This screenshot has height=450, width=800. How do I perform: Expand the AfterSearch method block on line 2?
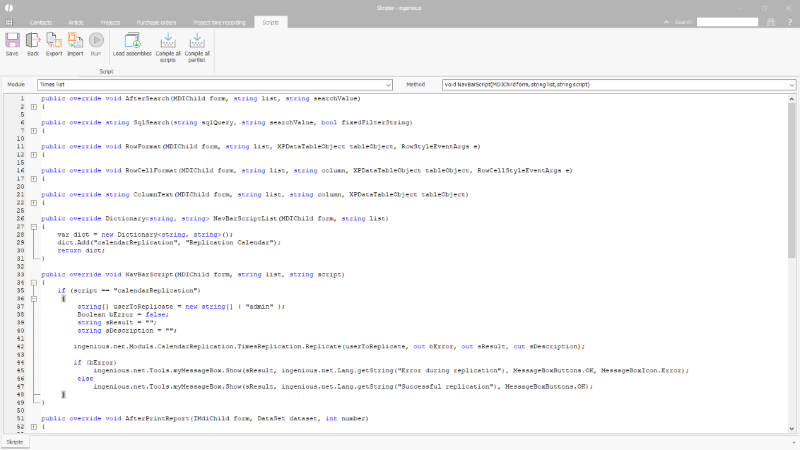click(x=34, y=107)
